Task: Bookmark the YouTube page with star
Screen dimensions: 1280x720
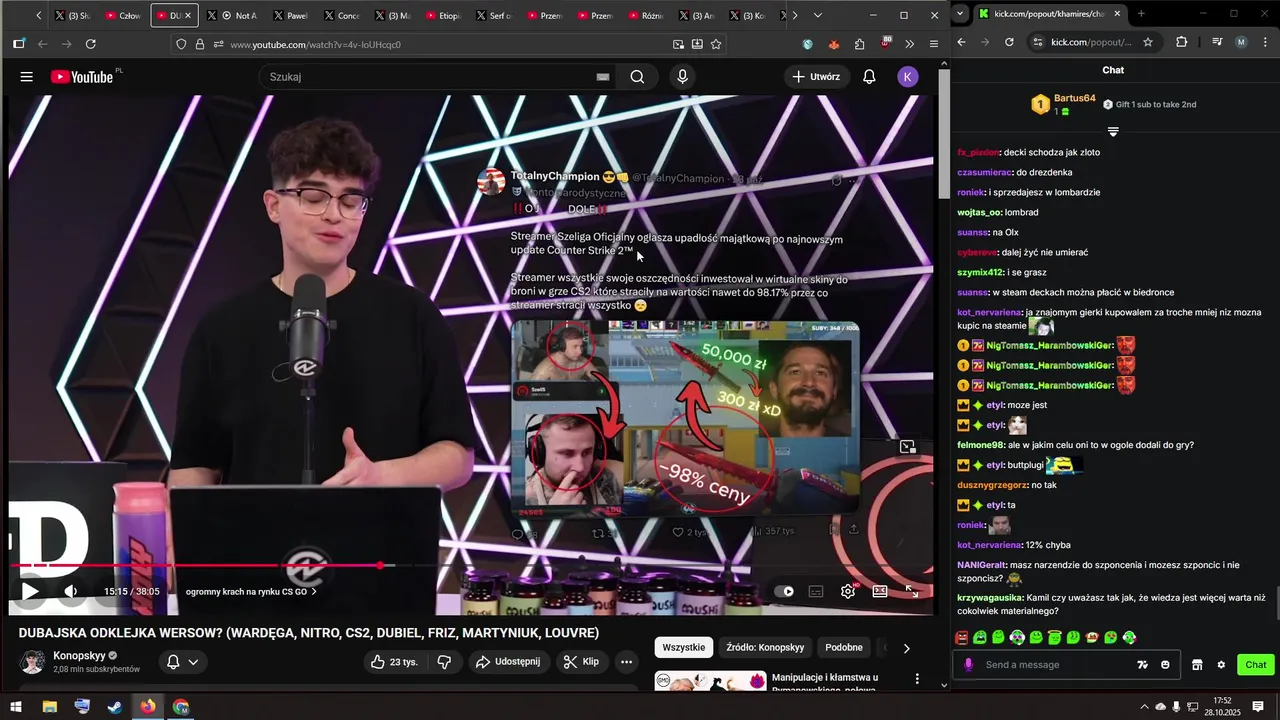Action: point(716,44)
